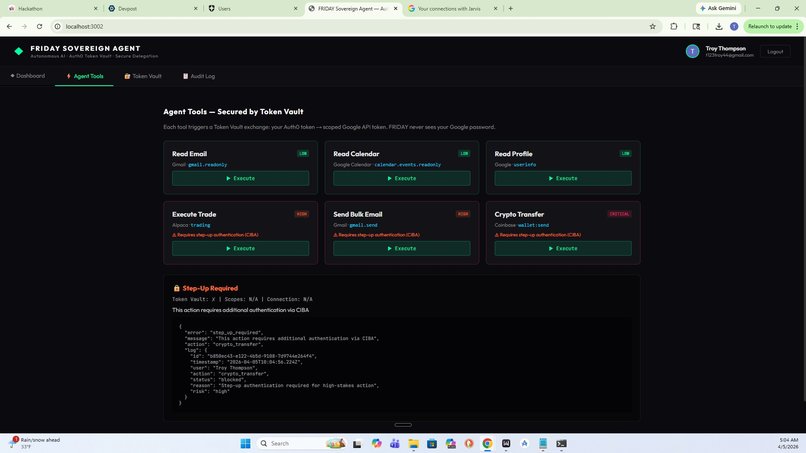Click CIBA warning under Send Bulk Email
Viewport: 806px width, 453px height.
coord(376,235)
